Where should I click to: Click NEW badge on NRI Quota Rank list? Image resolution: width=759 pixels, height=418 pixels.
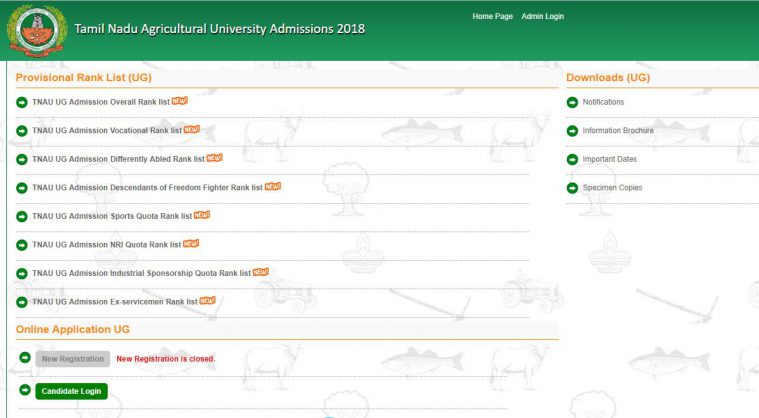(x=191, y=243)
